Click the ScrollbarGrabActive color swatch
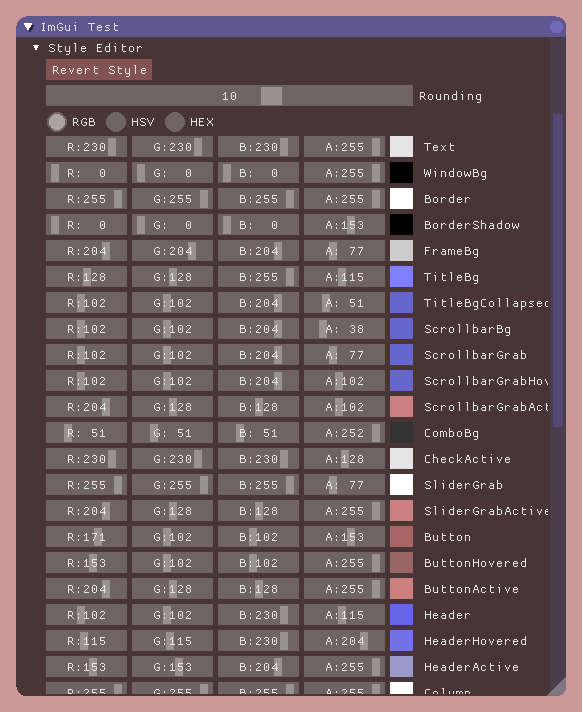This screenshot has width=582, height=712. click(x=401, y=406)
